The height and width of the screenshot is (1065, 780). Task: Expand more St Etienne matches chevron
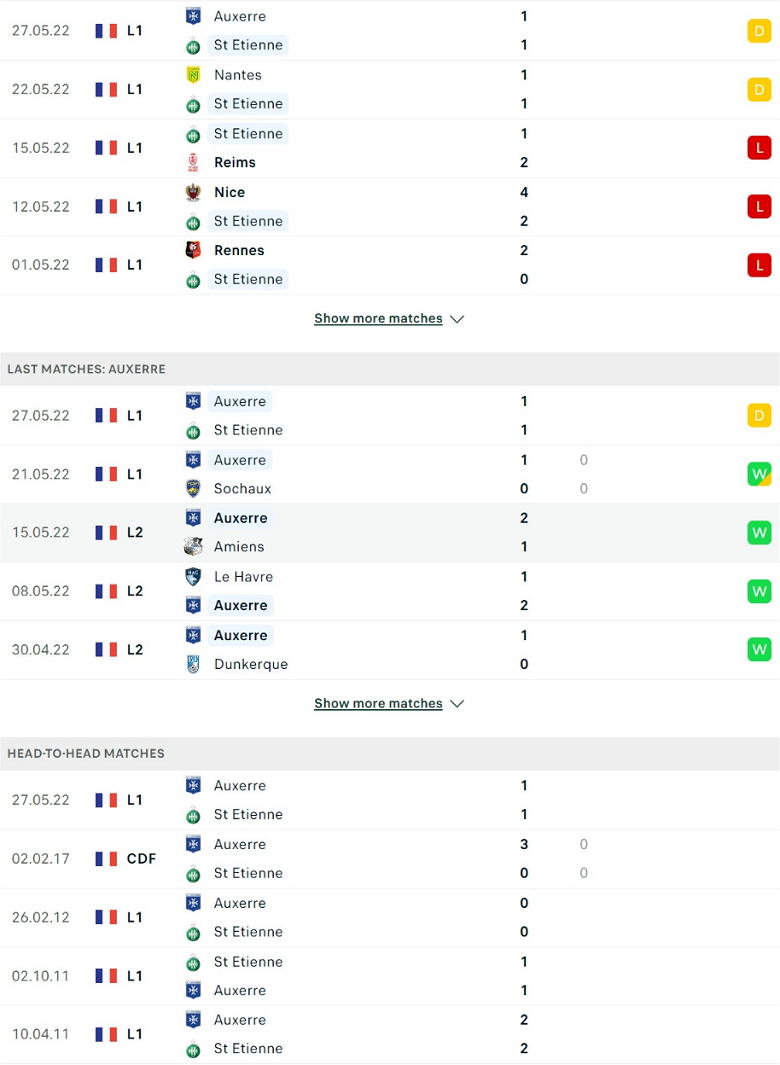(457, 319)
